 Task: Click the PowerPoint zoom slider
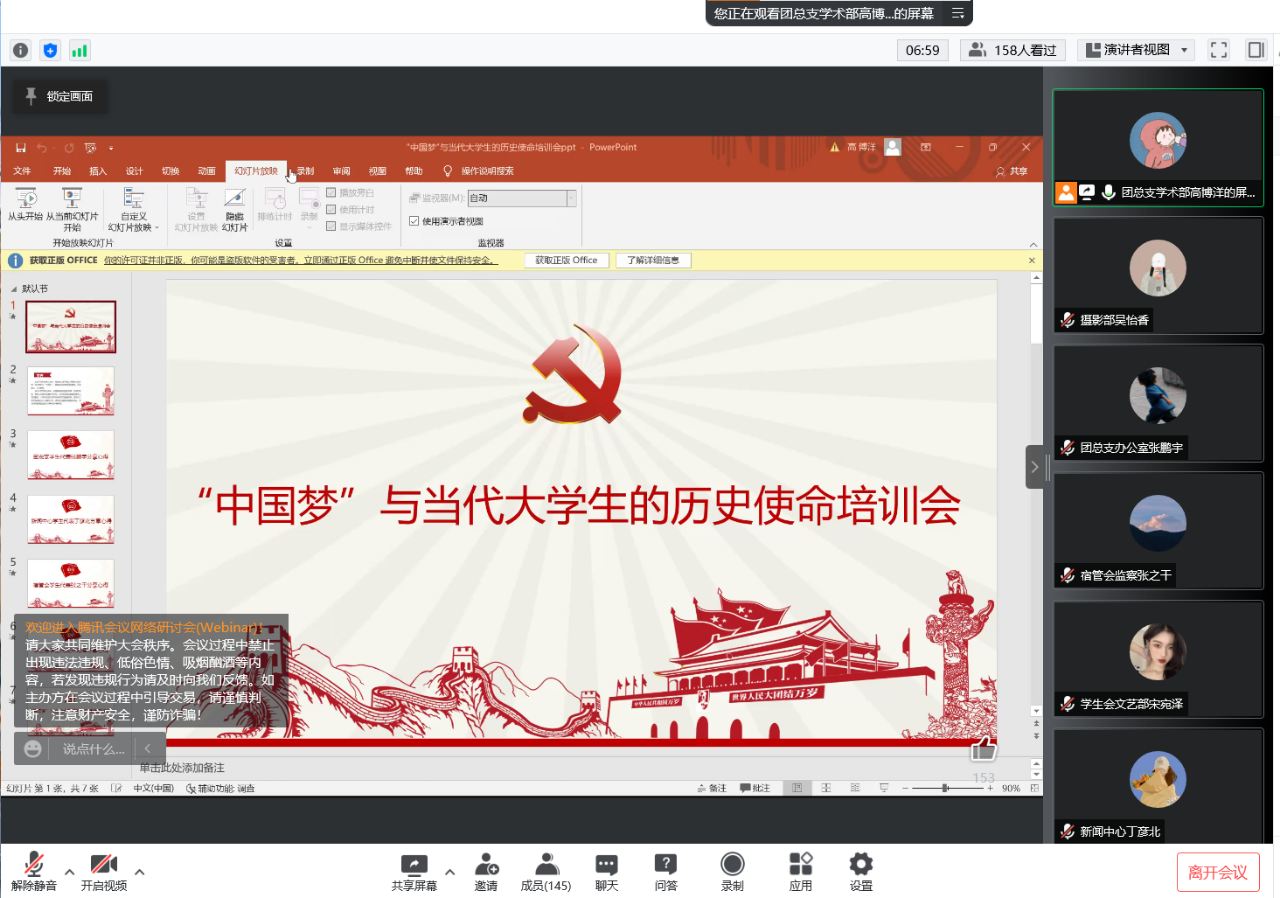(x=944, y=788)
